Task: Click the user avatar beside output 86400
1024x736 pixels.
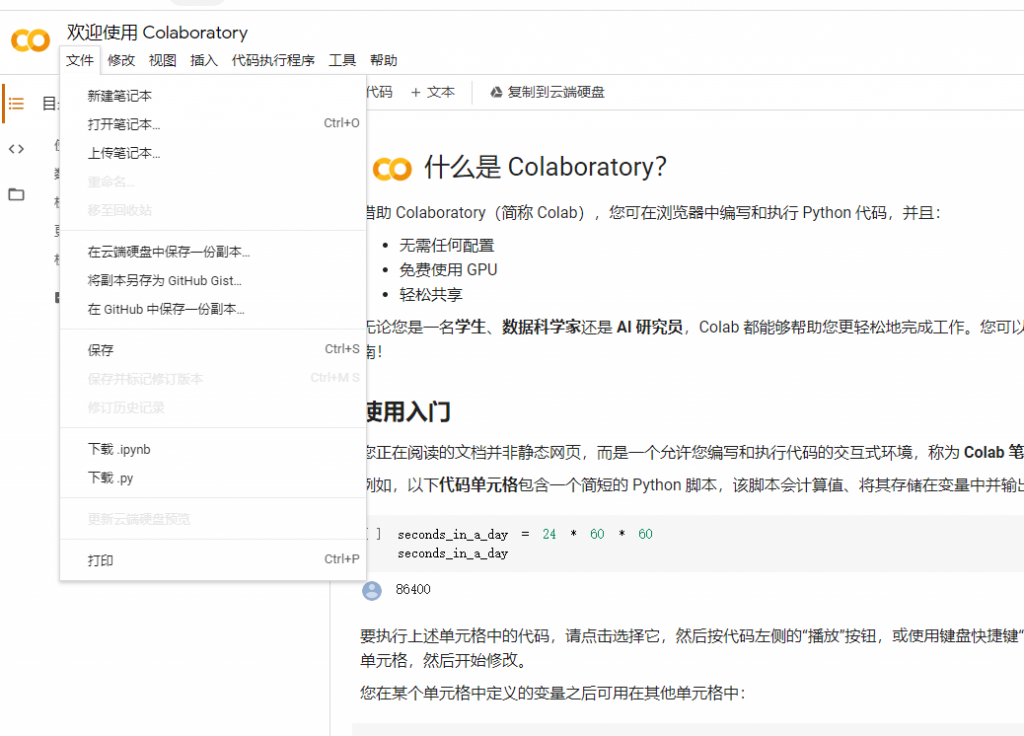Action: pyautogui.click(x=372, y=590)
